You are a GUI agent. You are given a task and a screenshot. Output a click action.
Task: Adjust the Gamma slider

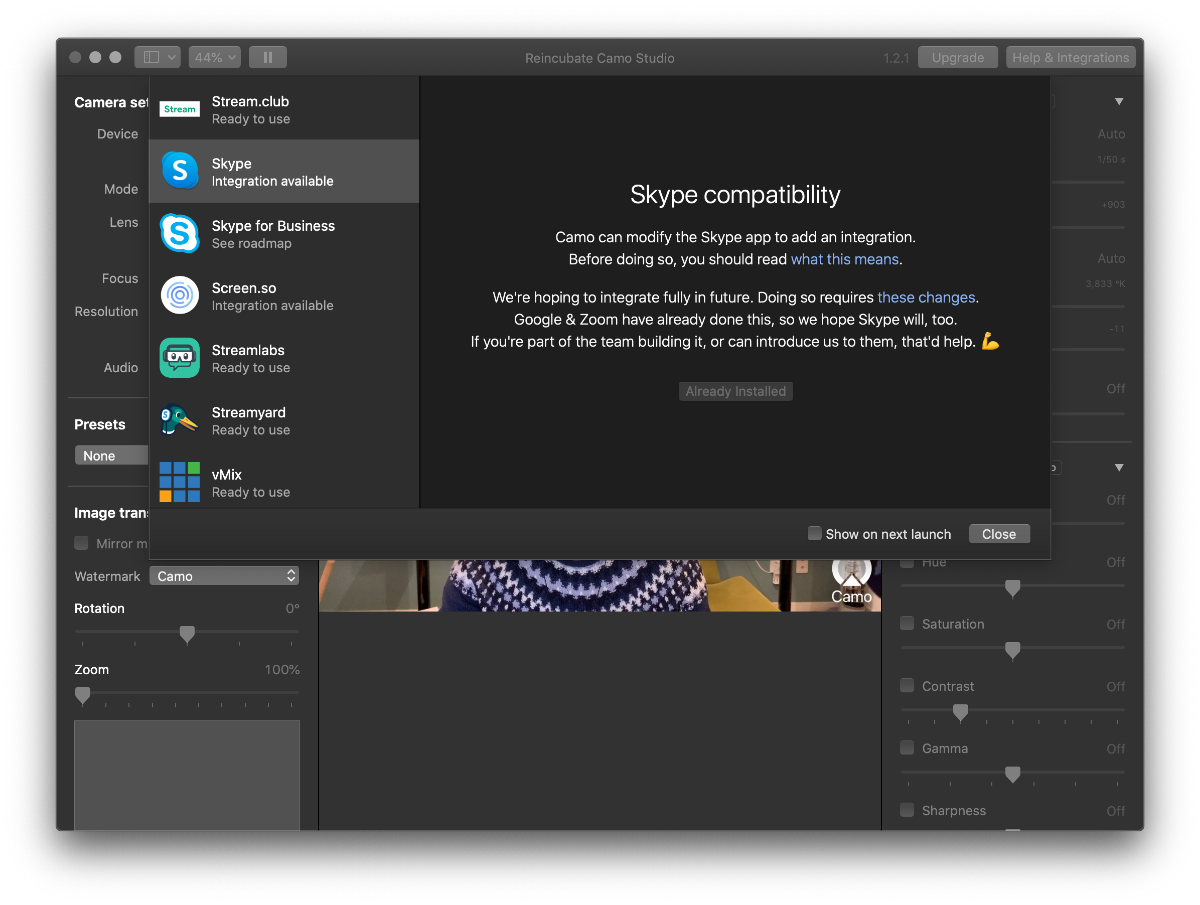pyautogui.click(x=1012, y=774)
